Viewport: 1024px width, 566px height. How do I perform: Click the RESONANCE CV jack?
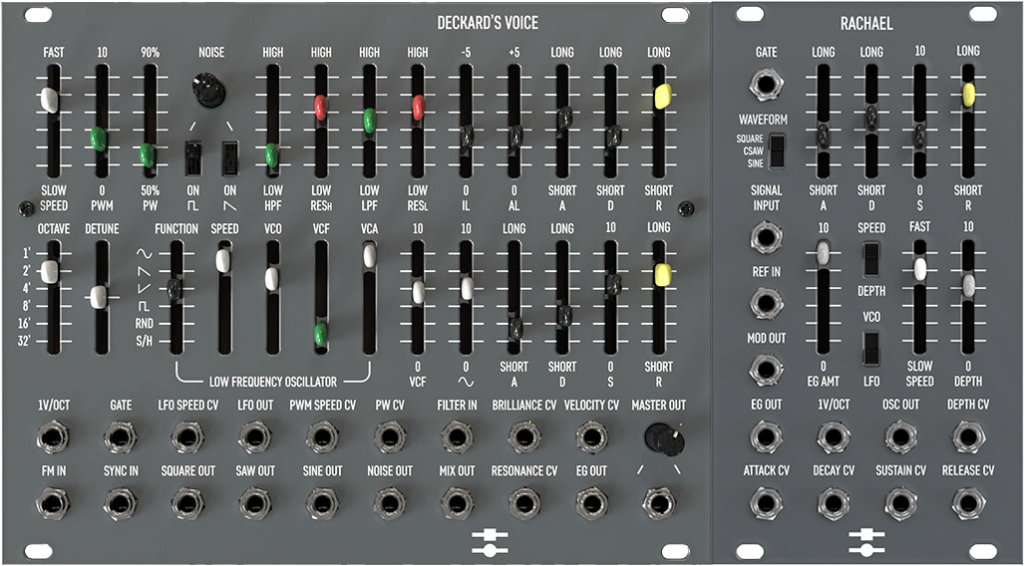tap(524, 503)
